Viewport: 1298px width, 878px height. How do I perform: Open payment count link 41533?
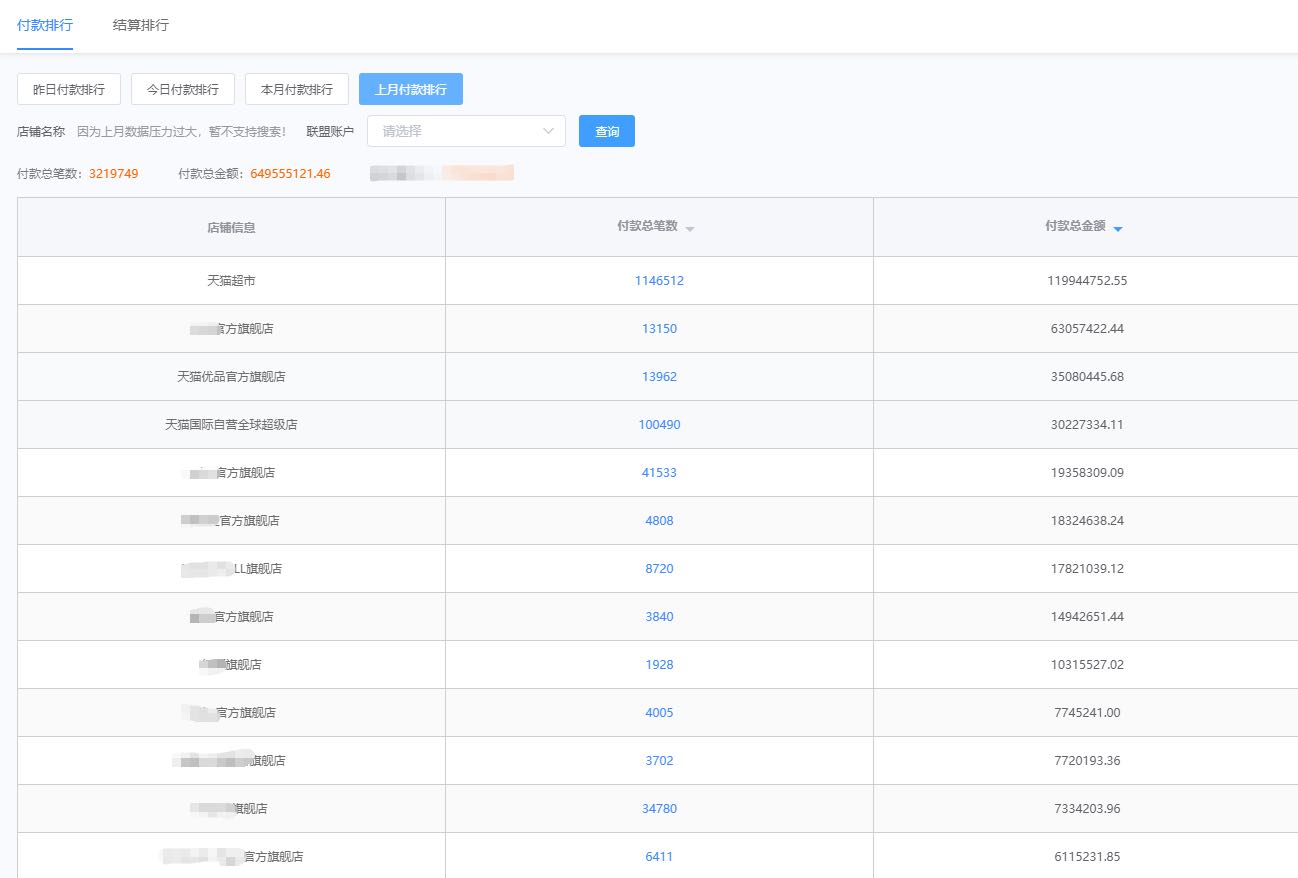[x=660, y=473]
